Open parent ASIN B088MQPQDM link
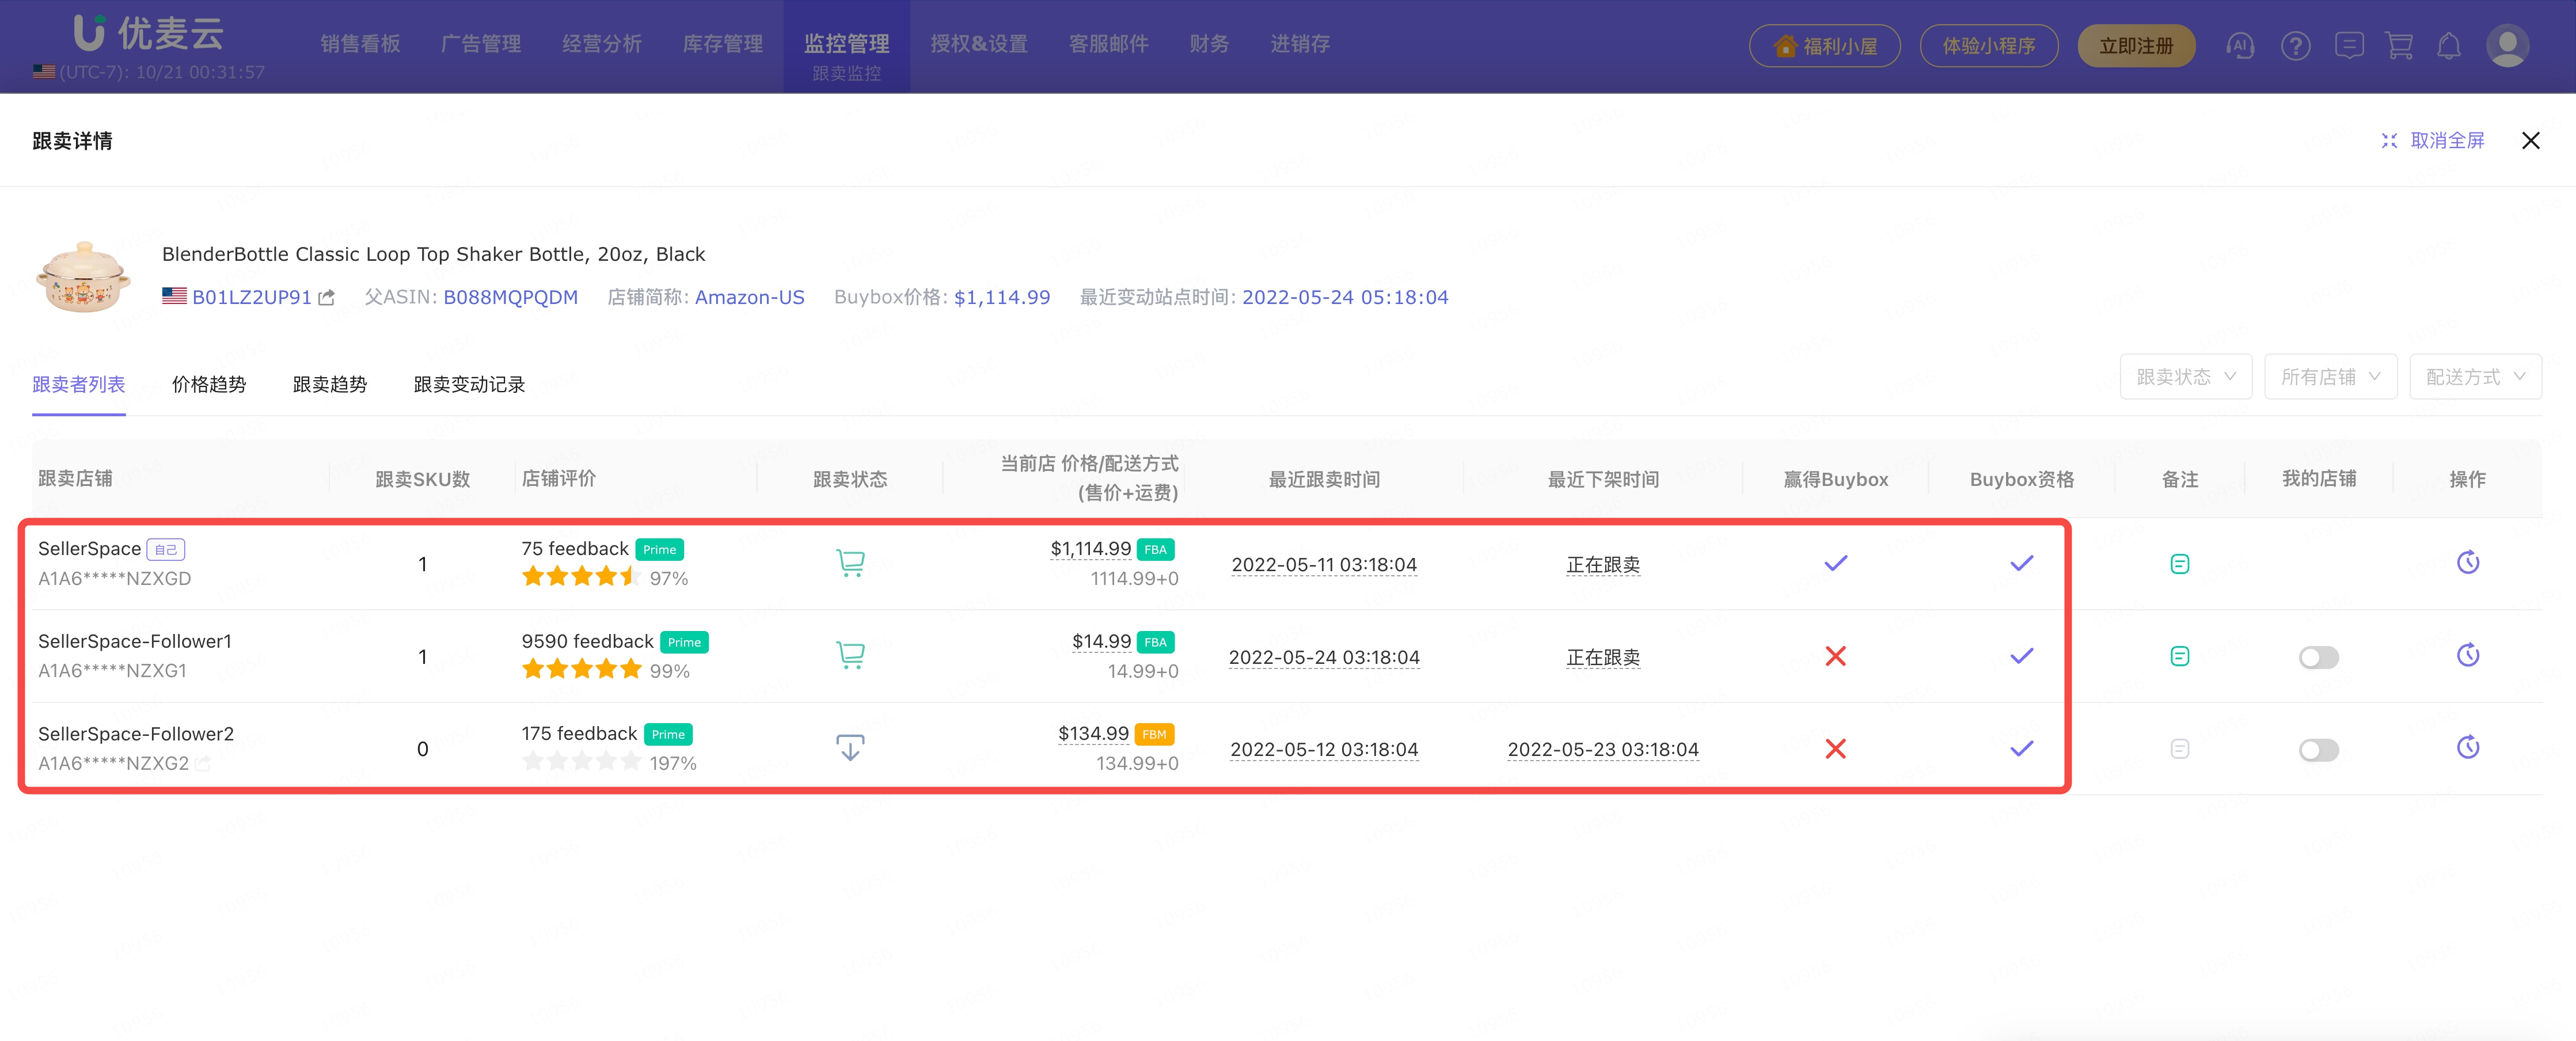The image size is (2576, 1041). coord(510,298)
